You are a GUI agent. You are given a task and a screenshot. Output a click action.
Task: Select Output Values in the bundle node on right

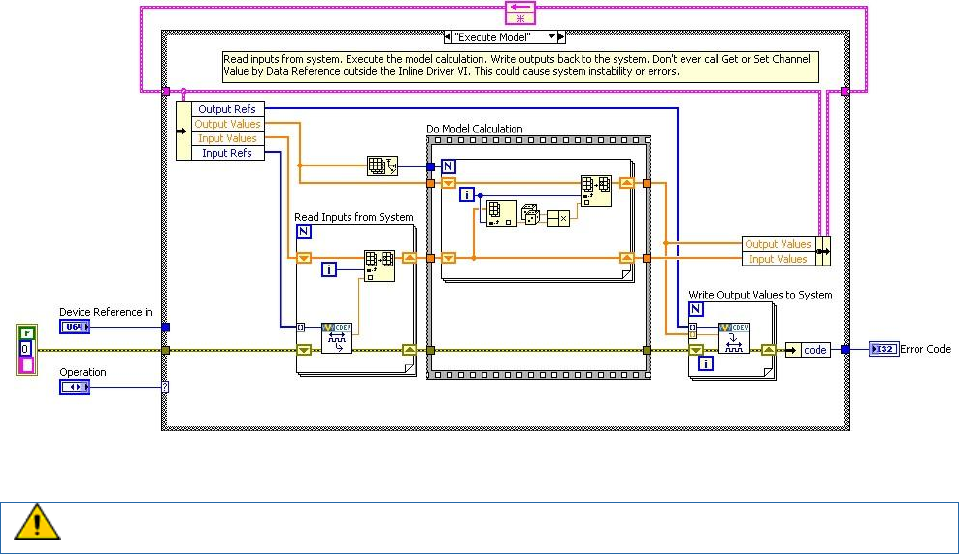pos(779,244)
